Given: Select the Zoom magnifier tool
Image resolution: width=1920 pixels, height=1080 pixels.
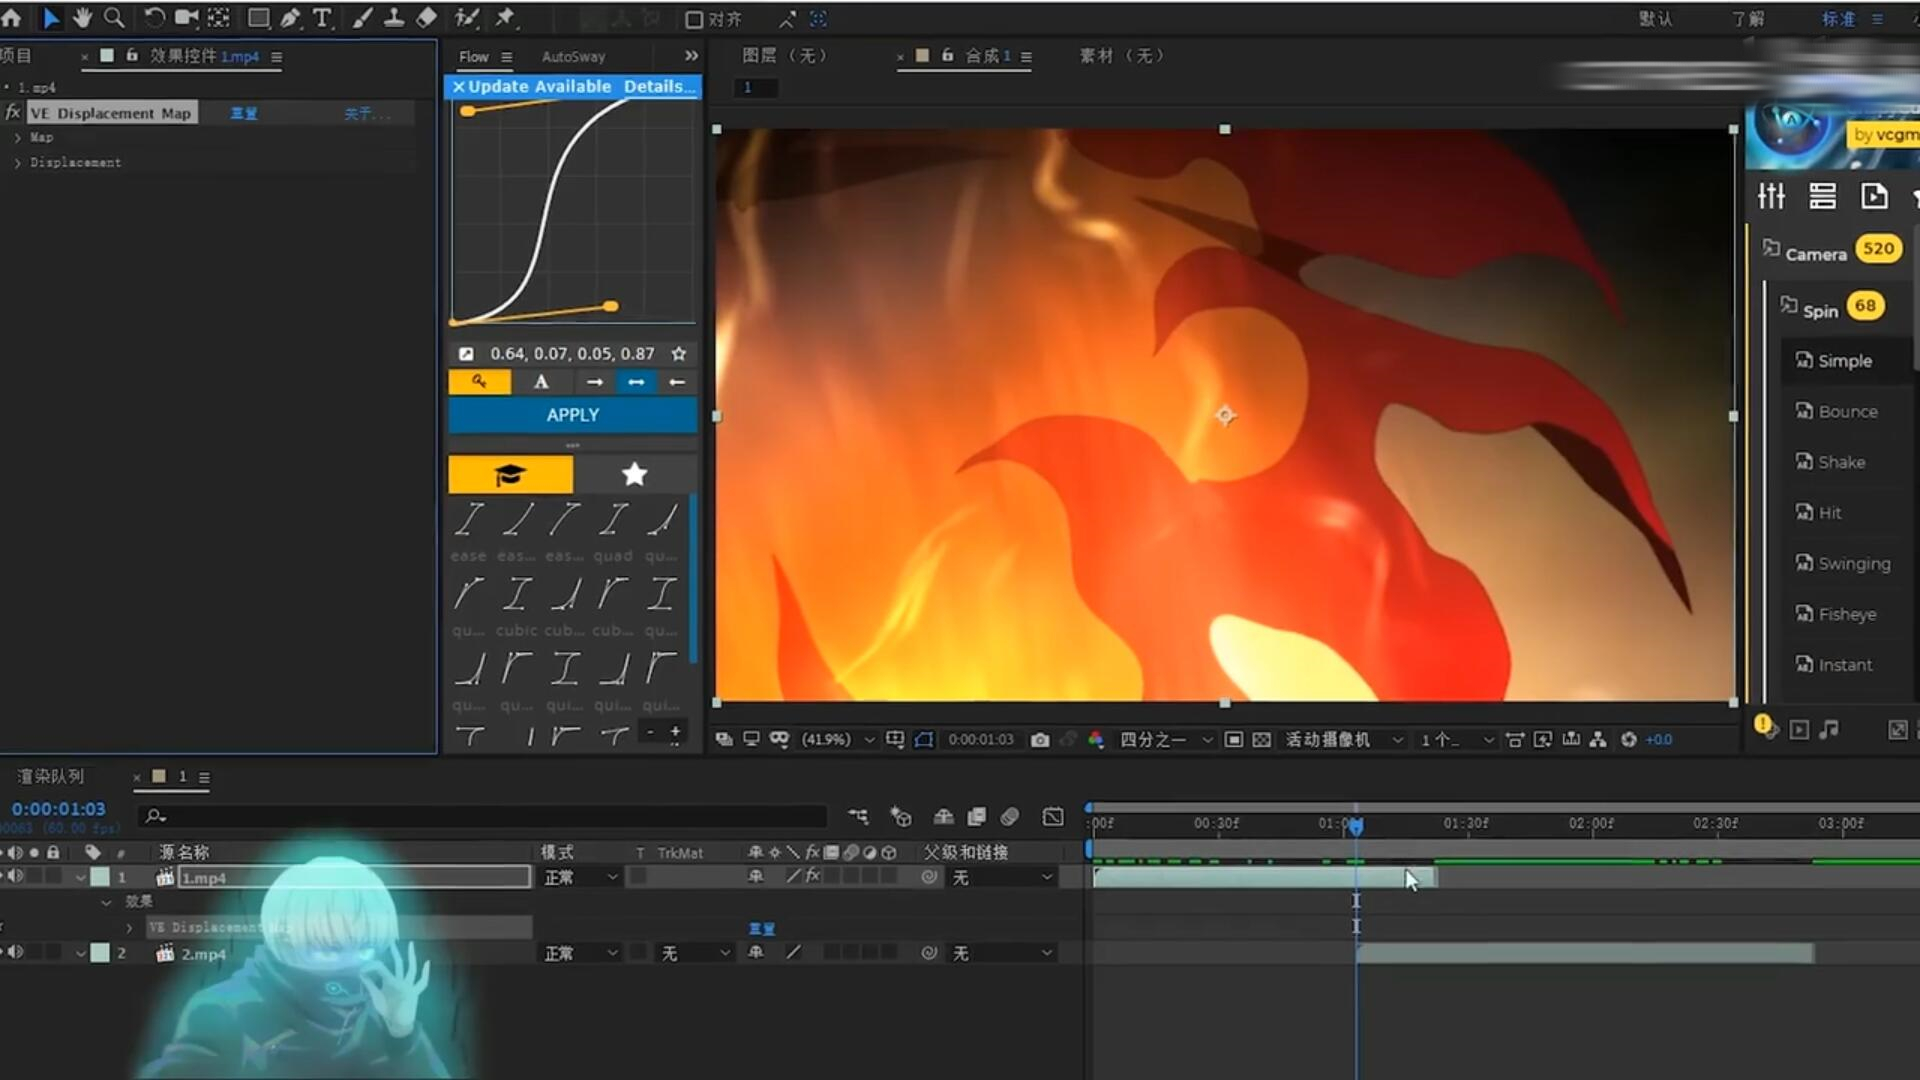Looking at the screenshot, I should pyautogui.click(x=114, y=18).
